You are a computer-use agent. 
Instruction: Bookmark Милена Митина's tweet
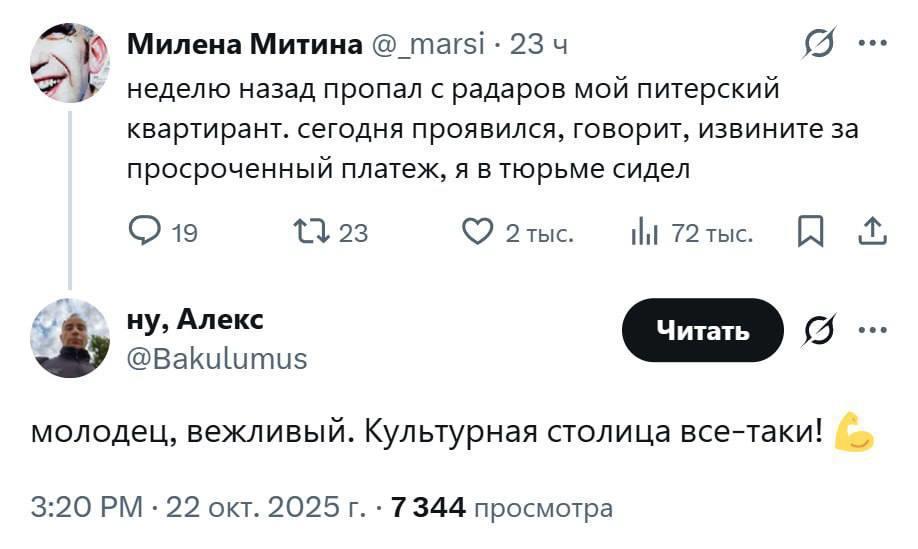809,233
